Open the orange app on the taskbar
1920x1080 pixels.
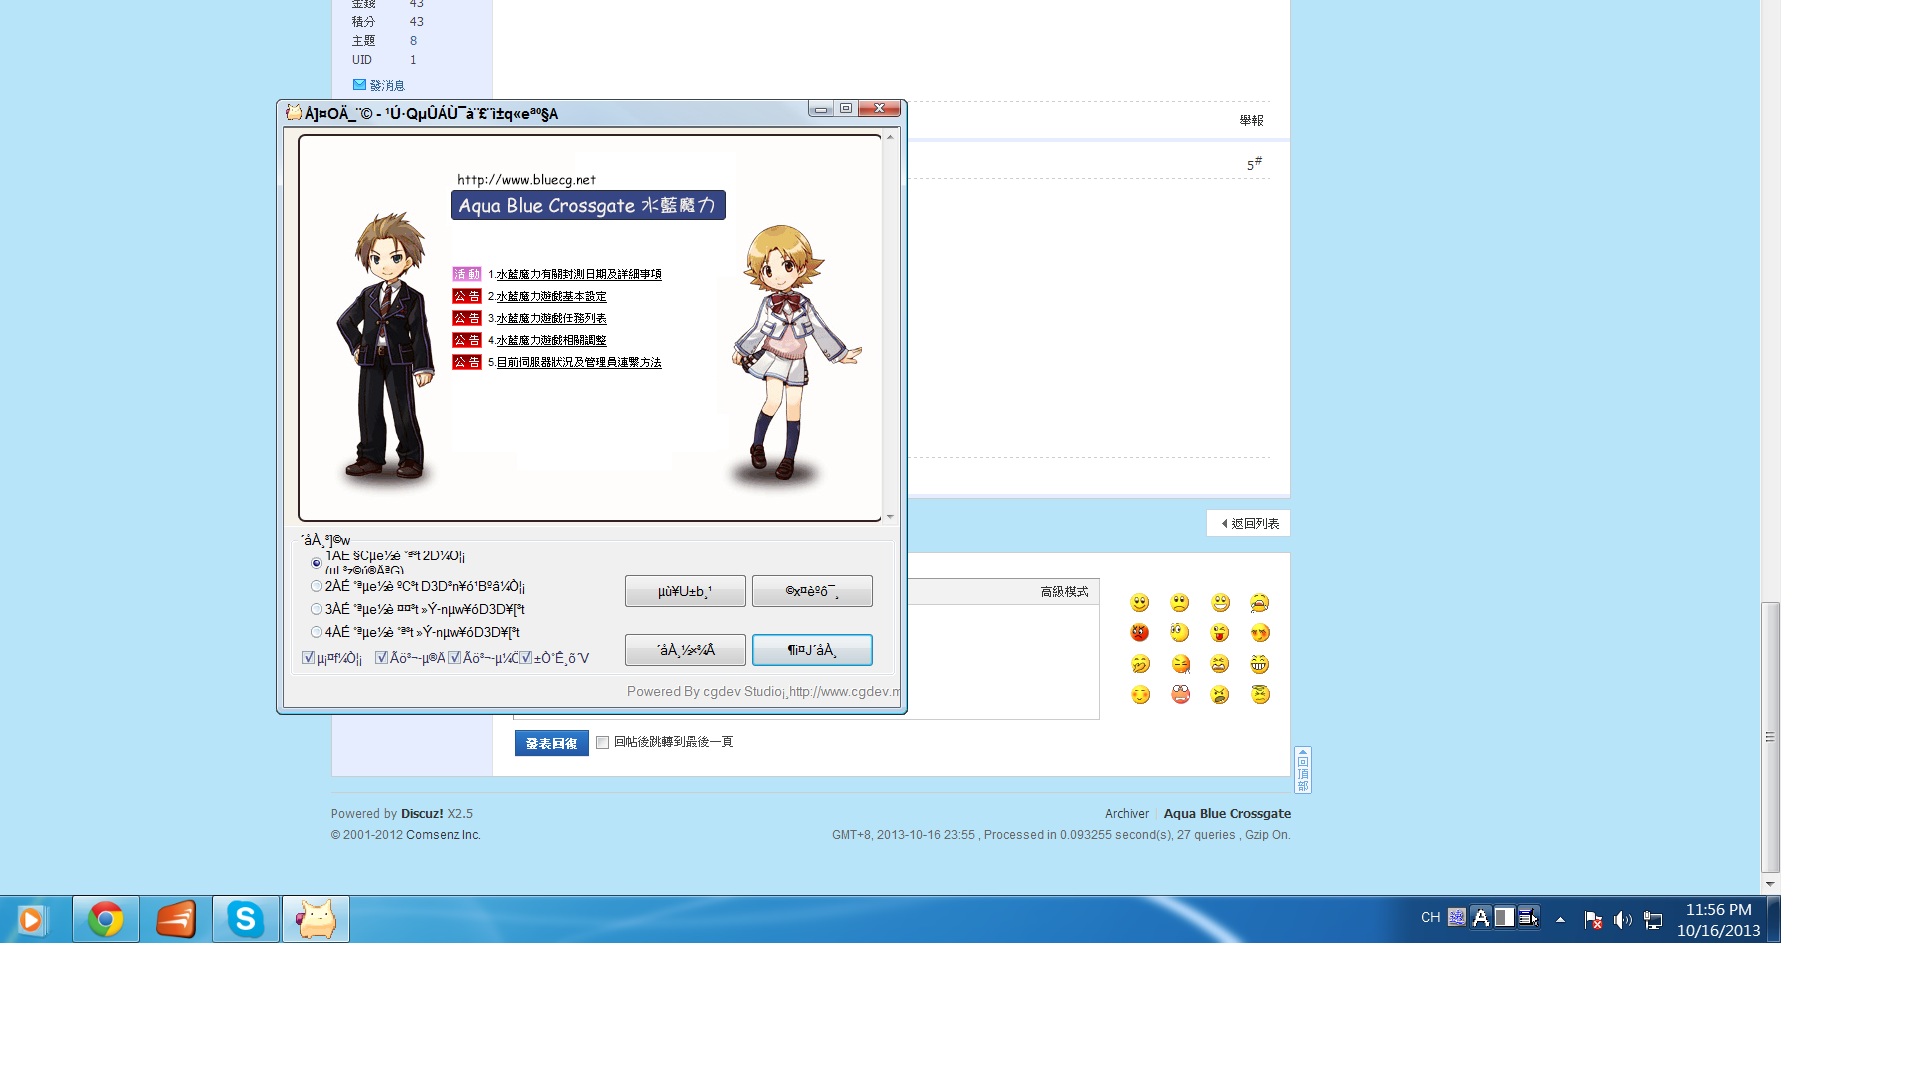tap(176, 919)
